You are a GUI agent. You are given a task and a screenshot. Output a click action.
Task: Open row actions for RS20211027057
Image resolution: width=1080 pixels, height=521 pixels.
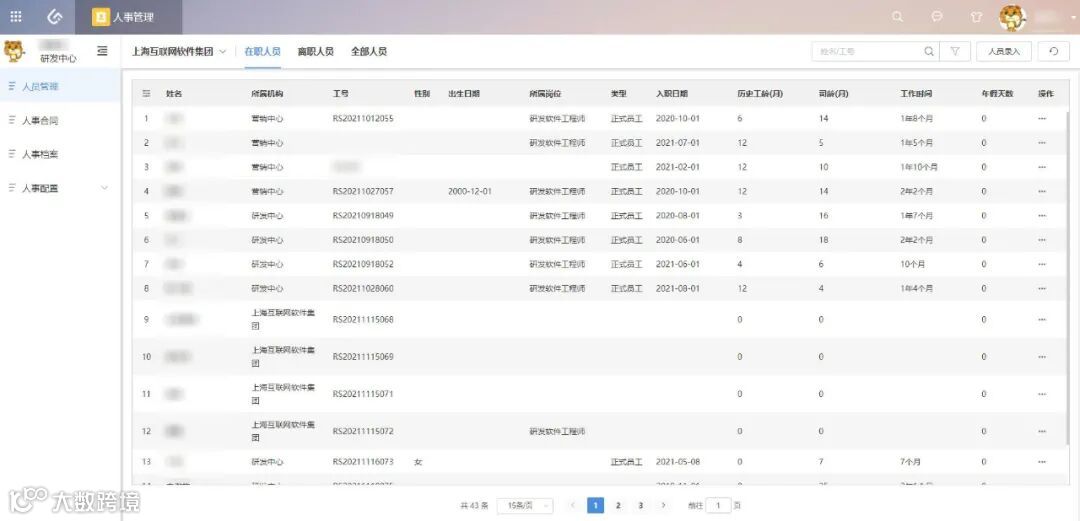point(1042,191)
